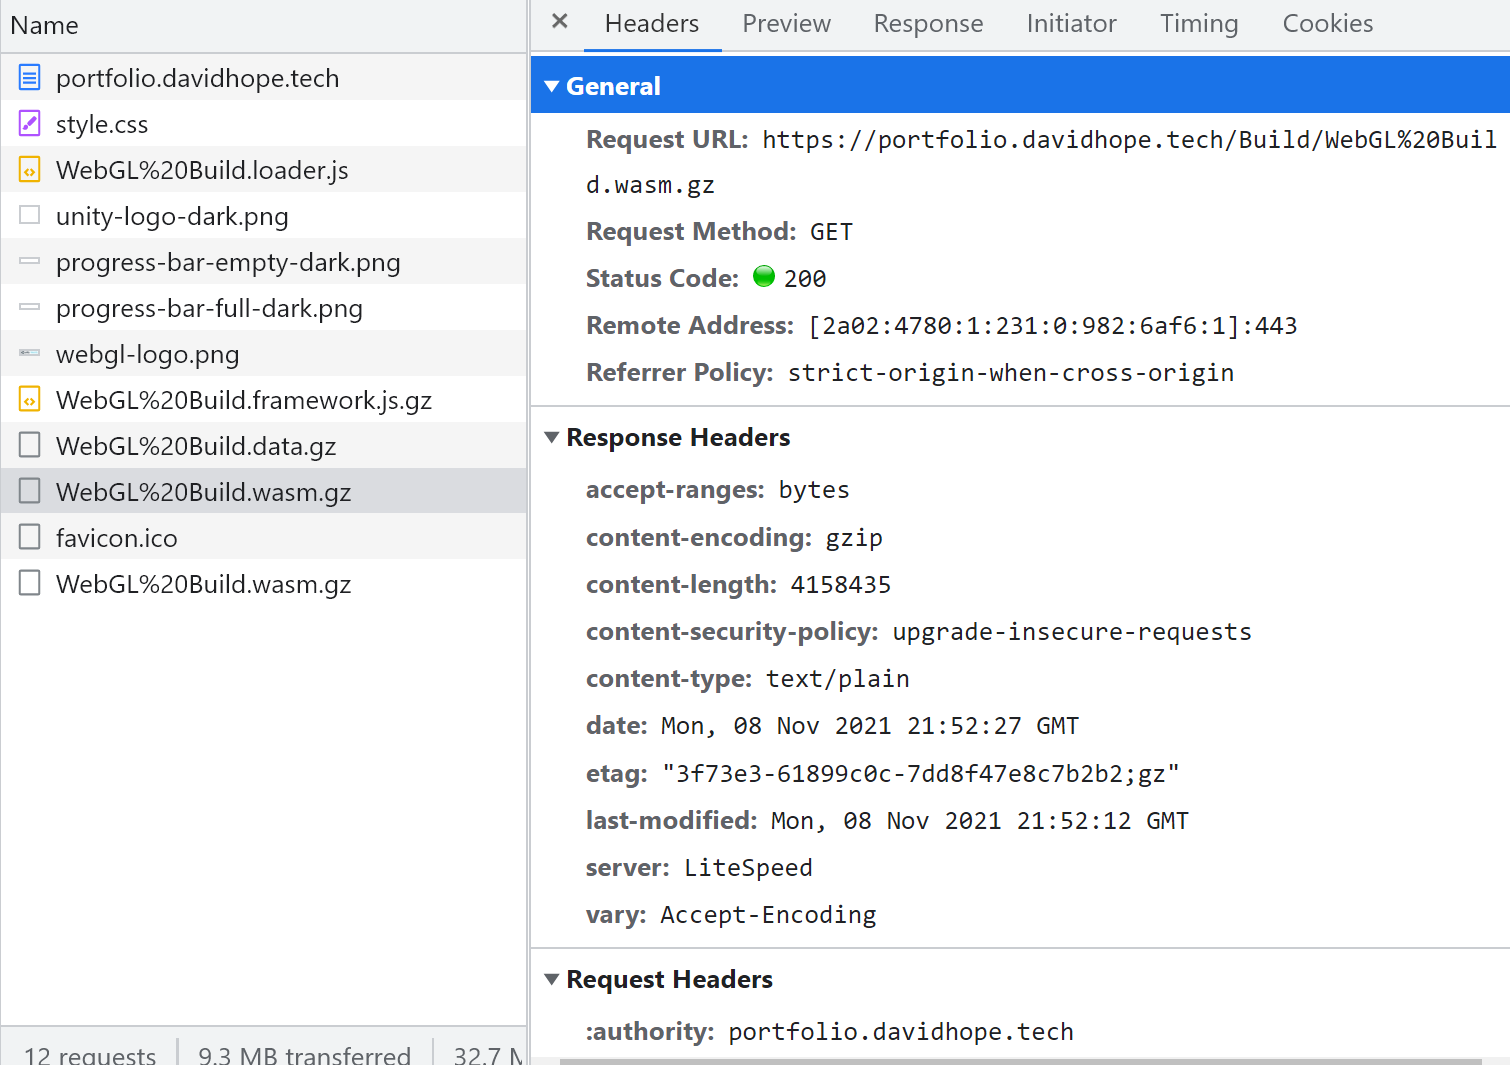Select the unity-logo-dark.png request

click(x=264, y=215)
